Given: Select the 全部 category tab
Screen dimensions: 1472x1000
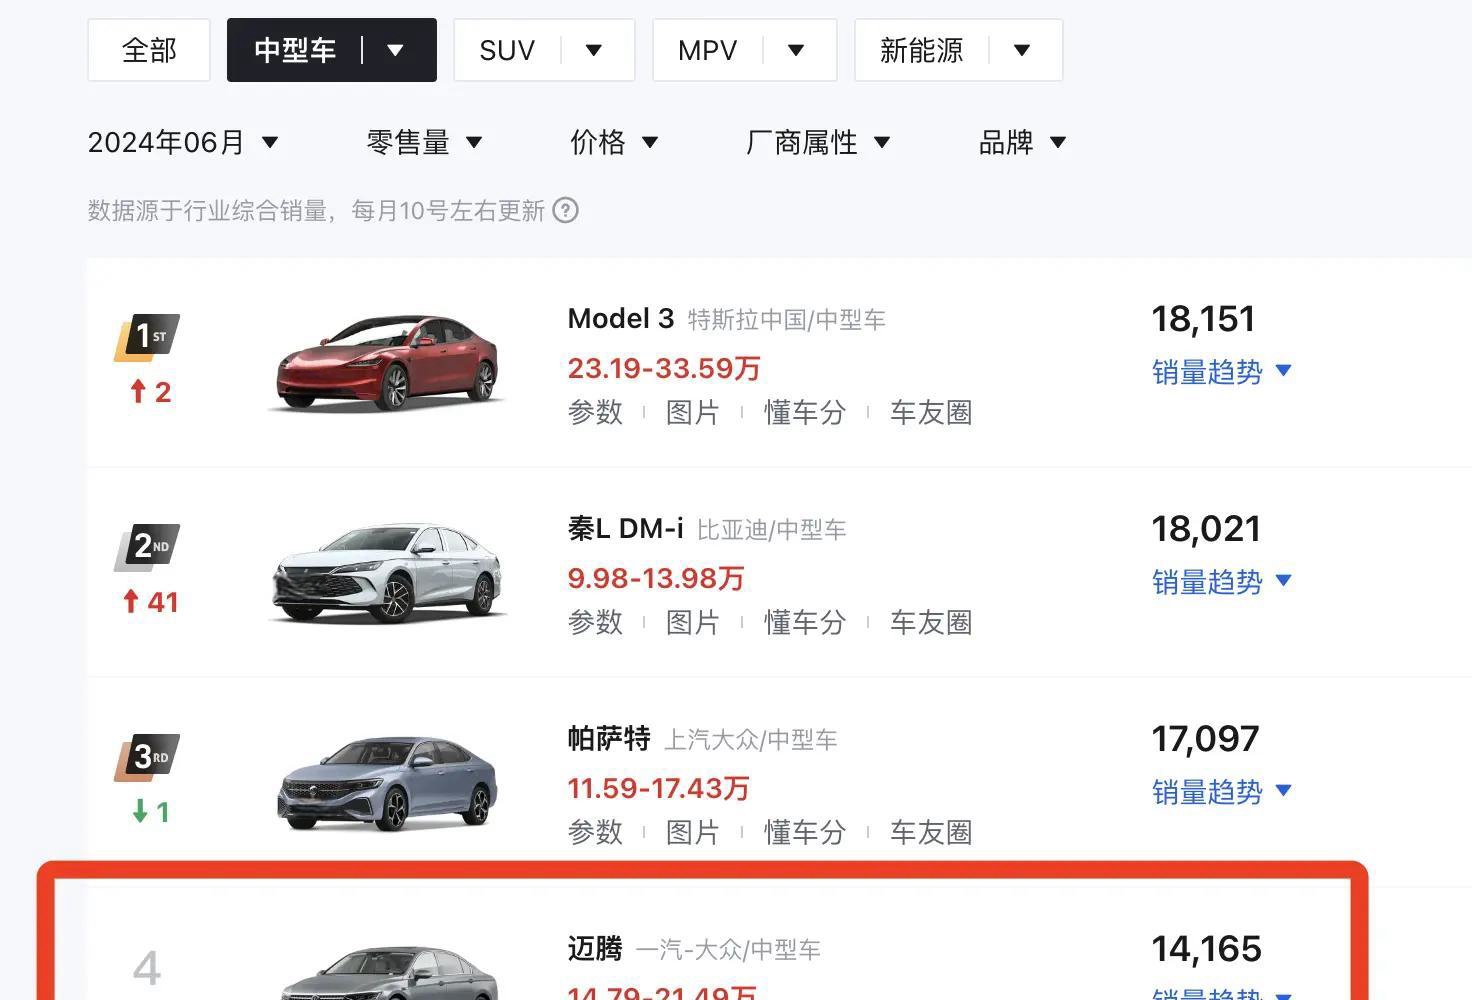Looking at the screenshot, I should pyautogui.click(x=149, y=50).
